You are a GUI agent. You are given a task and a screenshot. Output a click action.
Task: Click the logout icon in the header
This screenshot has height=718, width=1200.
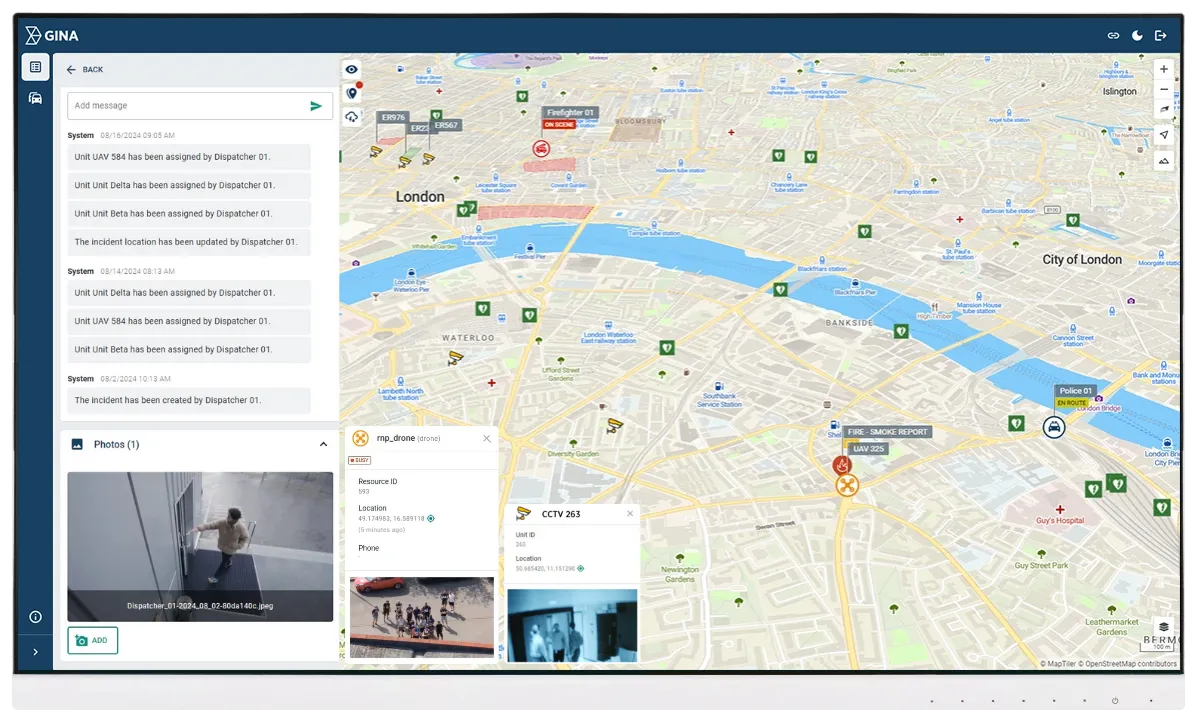1161,36
